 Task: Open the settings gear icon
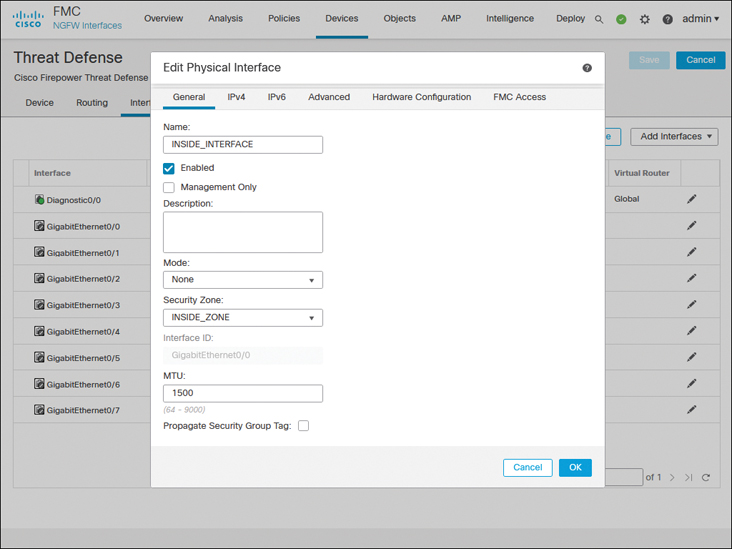click(645, 19)
